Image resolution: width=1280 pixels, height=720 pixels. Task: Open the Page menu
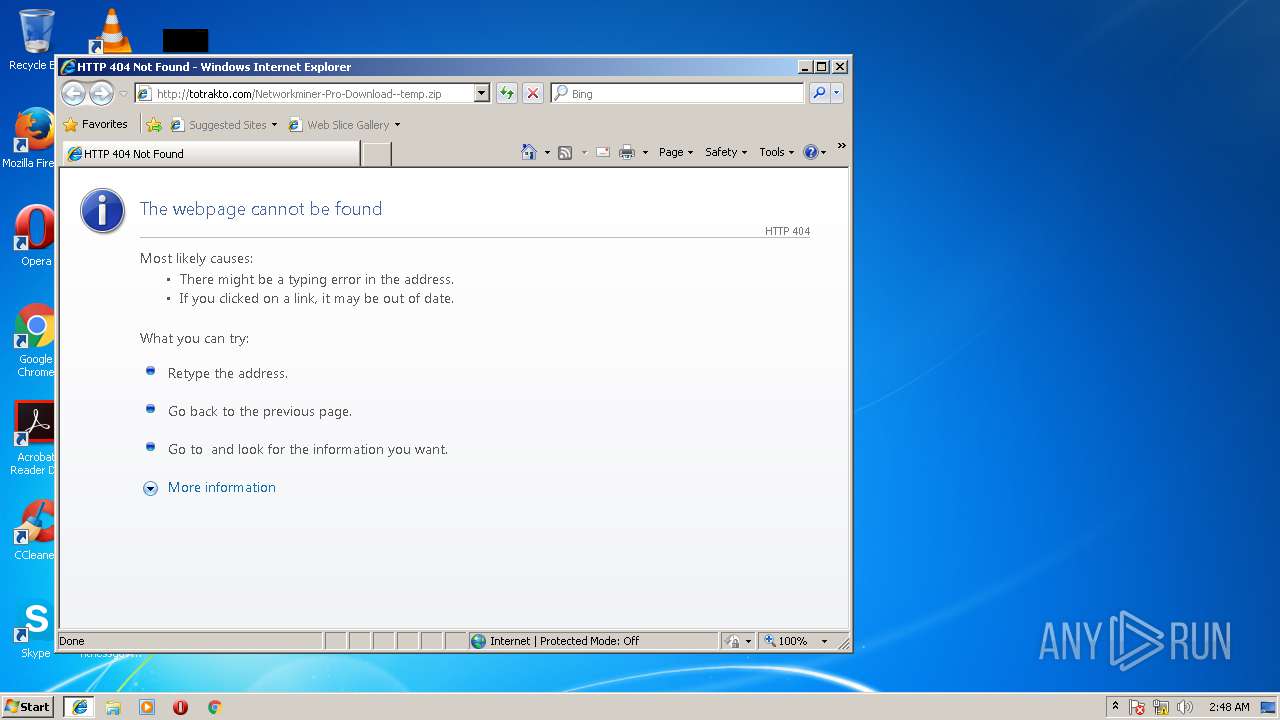tap(676, 152)
